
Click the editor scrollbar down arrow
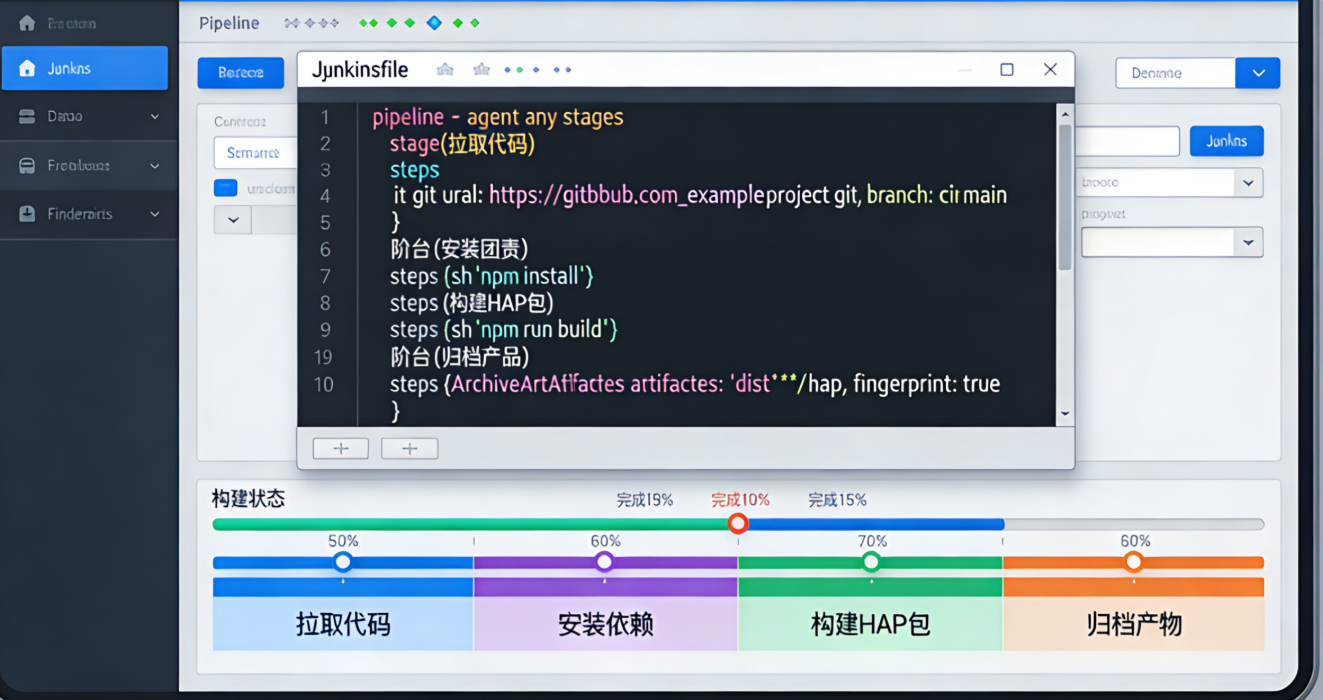click(x=1065, y=414)
